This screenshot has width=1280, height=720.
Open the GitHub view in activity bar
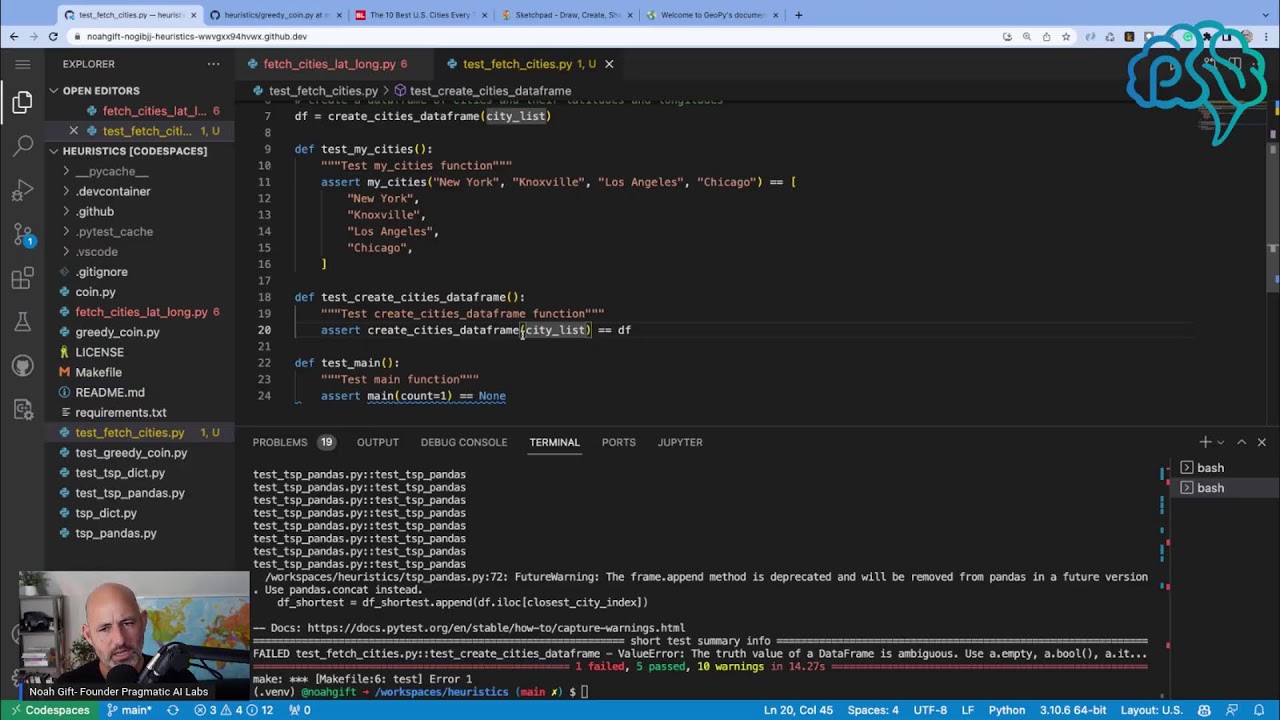23,366
